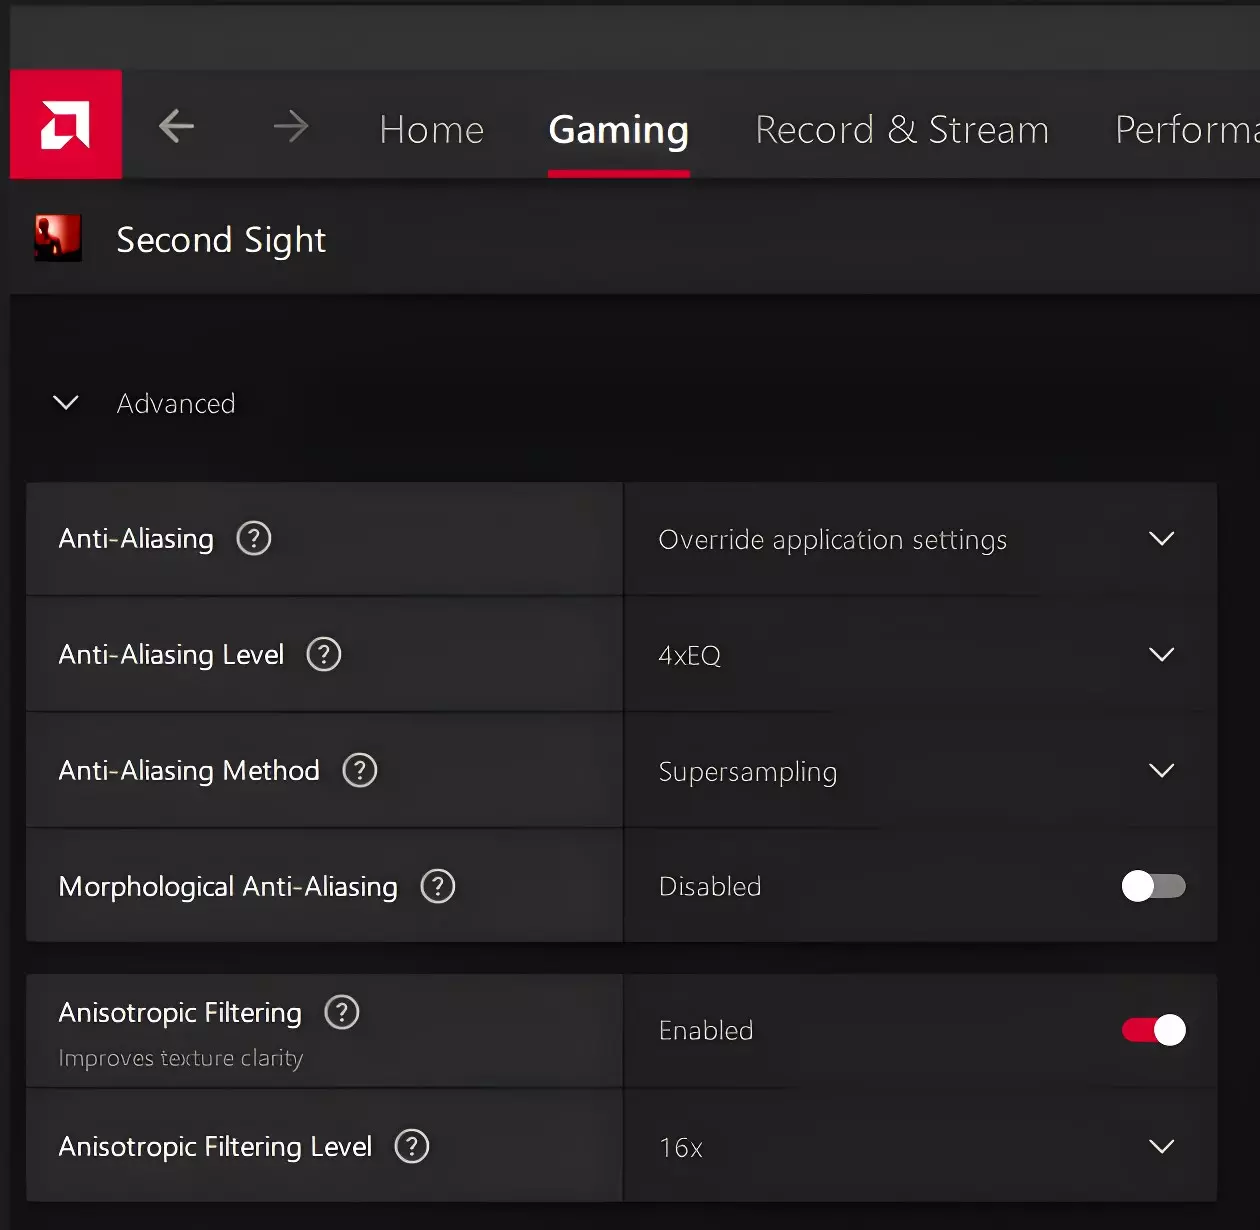Screen dimensions: 1260x1230
Task: Open the Record & Stream tab
Action: pyautogui.click(x=902, y=130)
